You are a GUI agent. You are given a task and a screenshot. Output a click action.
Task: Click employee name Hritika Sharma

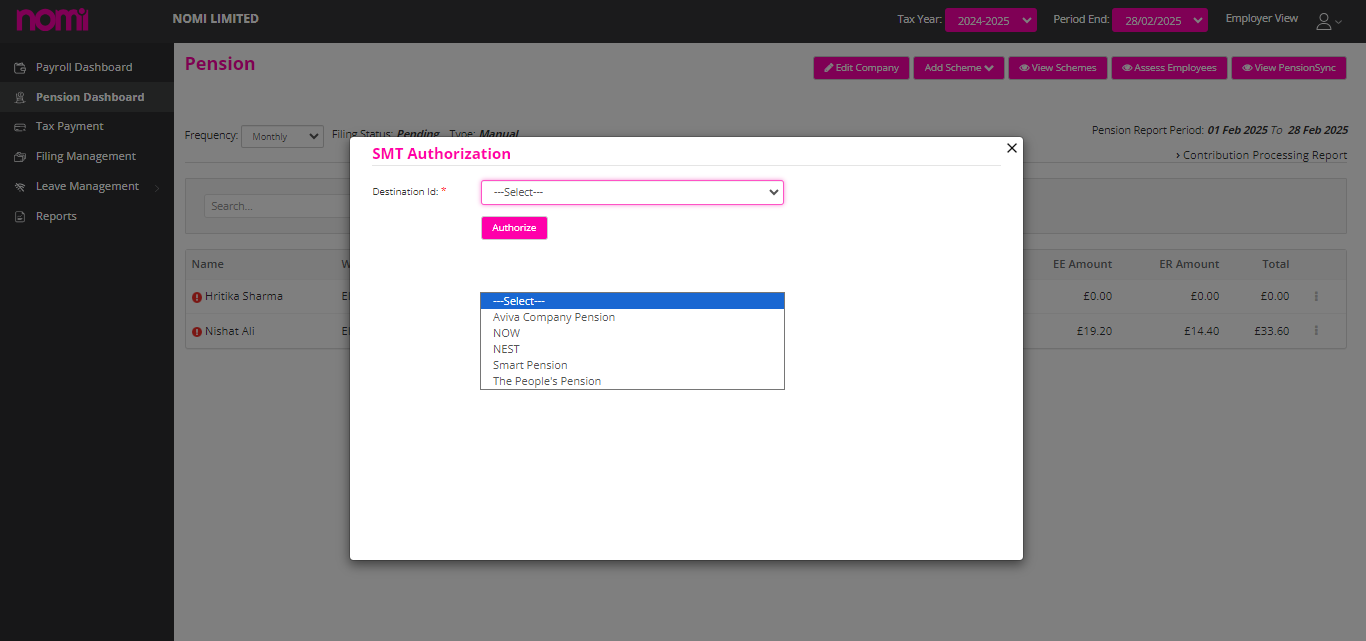(244, 297)
